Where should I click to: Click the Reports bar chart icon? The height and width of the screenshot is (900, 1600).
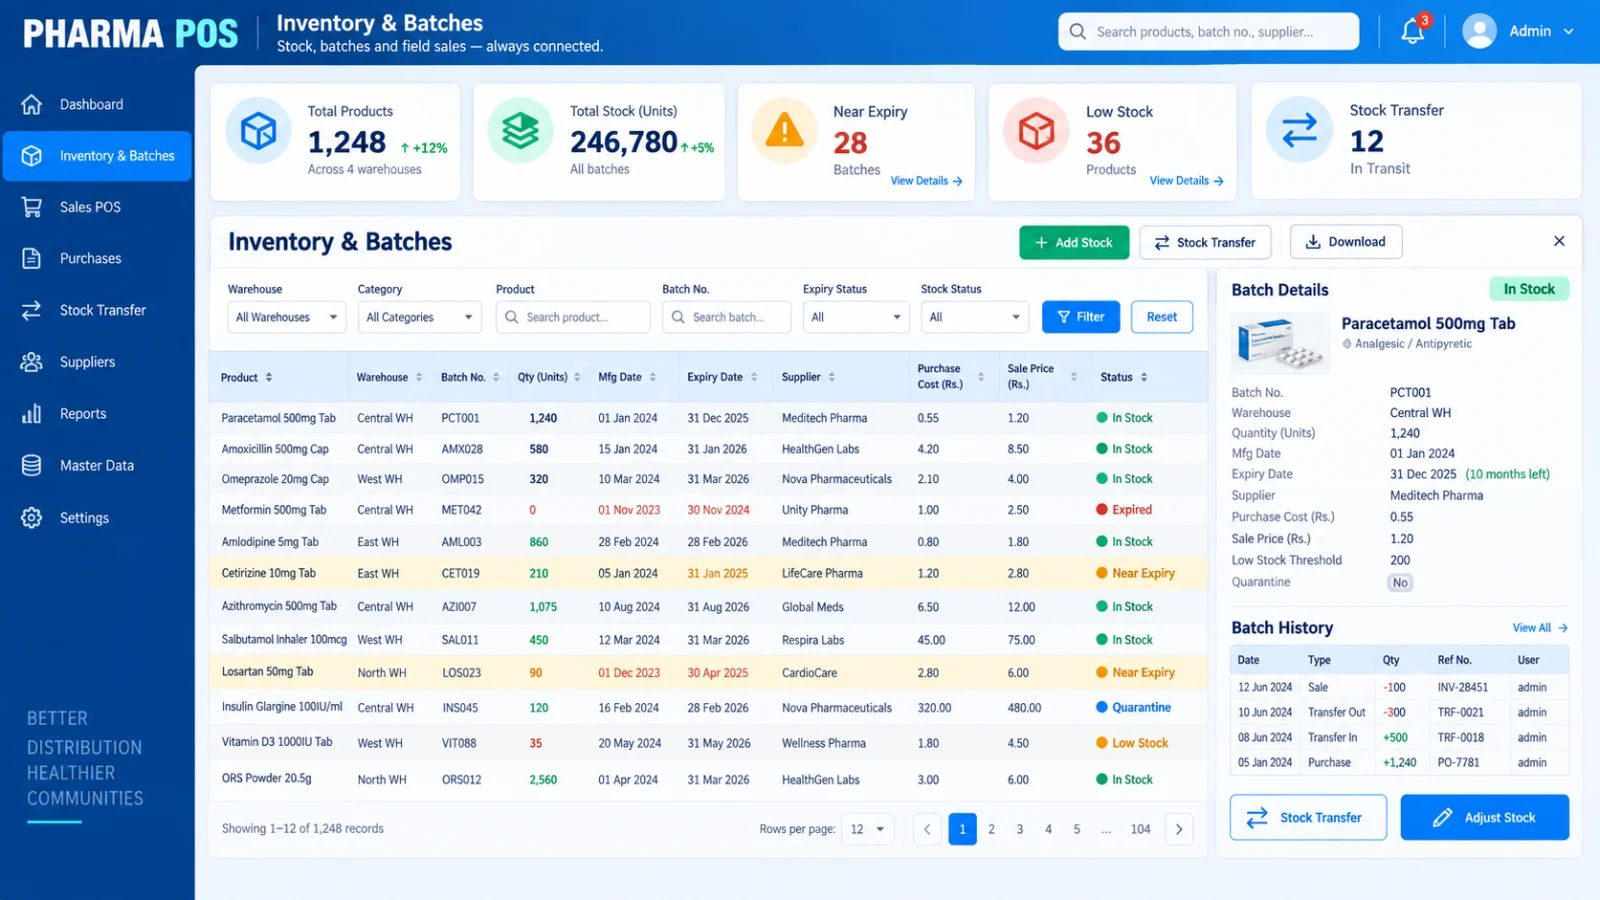(x=32, y=413)
